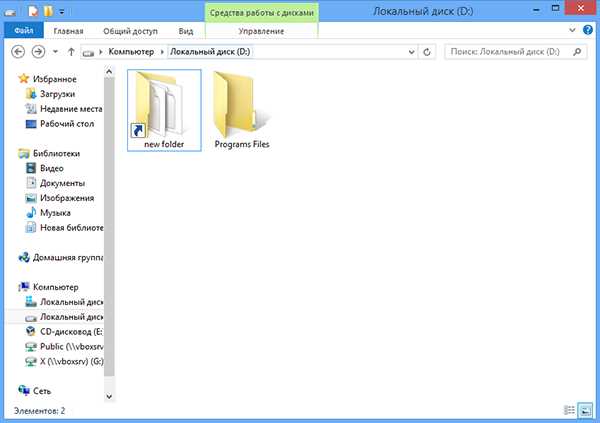Screen dimensions: 600x423
Task: Switch to large icons view in status bar
Action: [x=585, y=410]
